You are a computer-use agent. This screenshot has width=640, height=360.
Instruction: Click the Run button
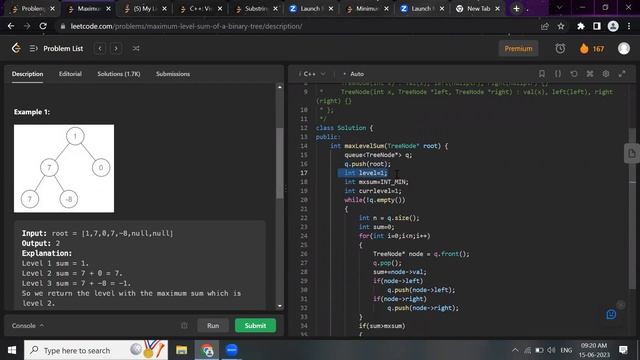(x=213, y=326)
